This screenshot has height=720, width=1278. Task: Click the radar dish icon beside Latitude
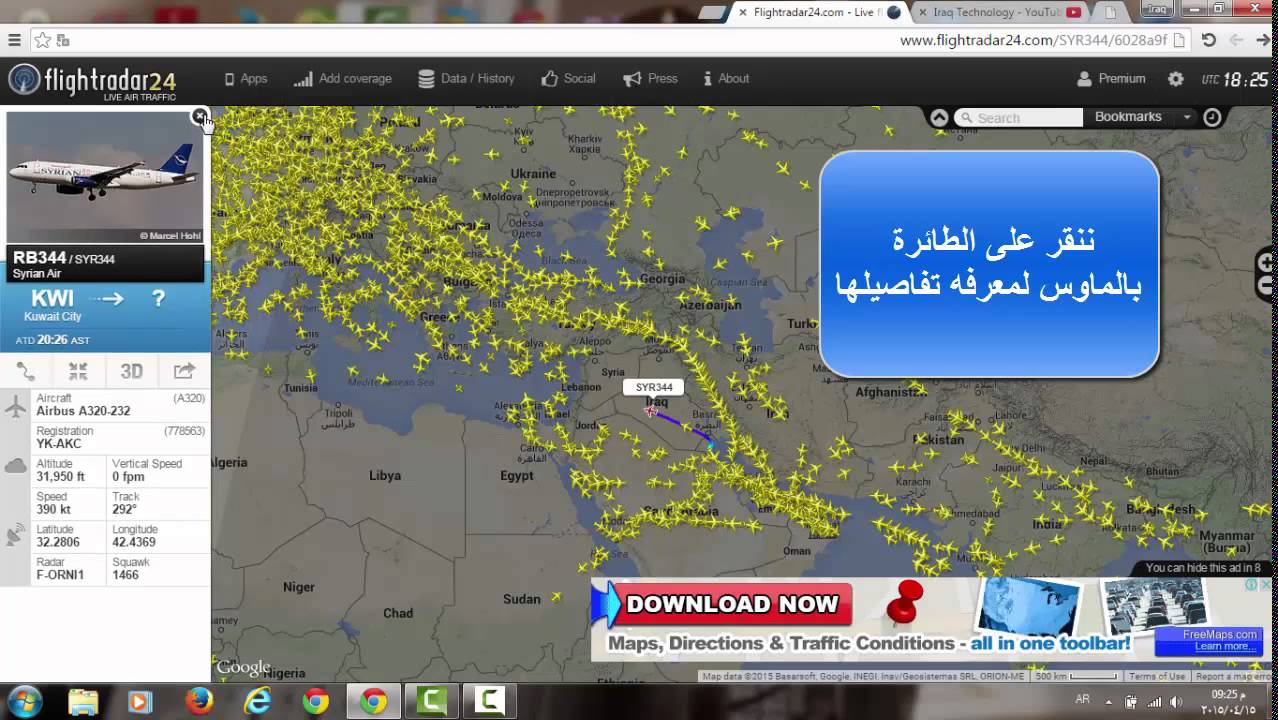[x=16, y=535]
